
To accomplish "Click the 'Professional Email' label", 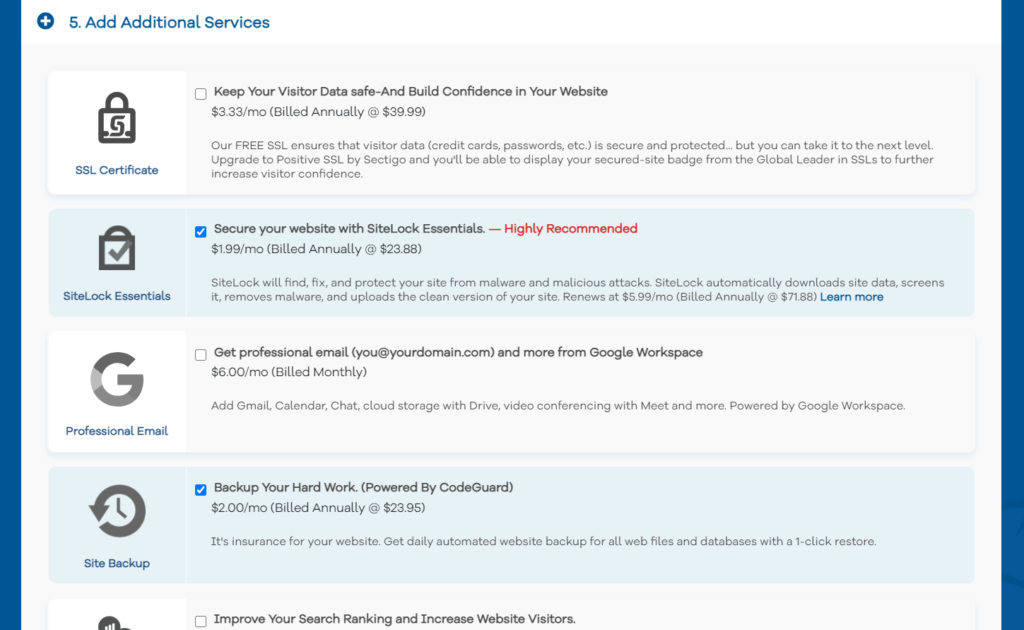I will click(117, 431).
